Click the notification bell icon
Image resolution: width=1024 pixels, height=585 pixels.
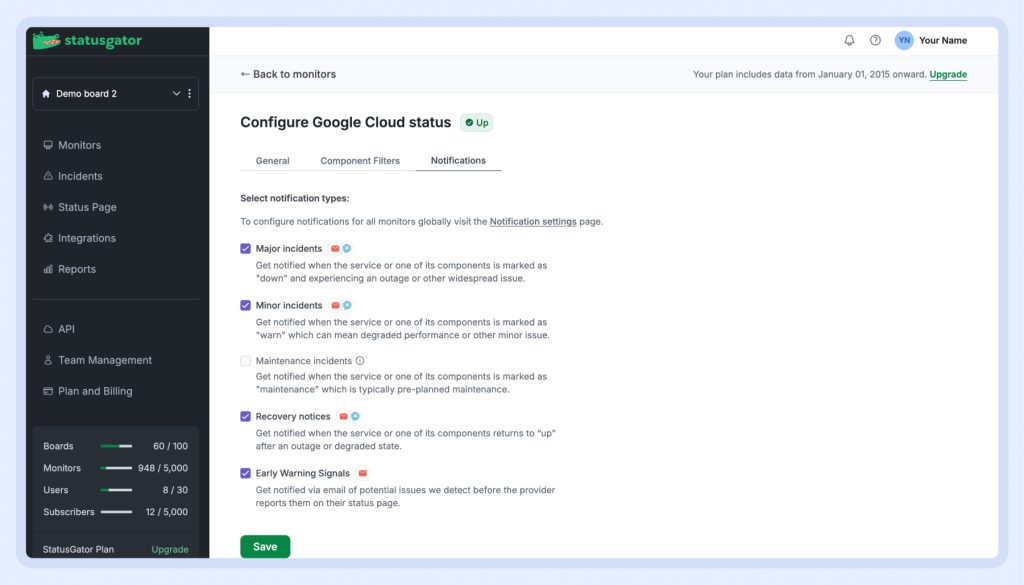849,41
